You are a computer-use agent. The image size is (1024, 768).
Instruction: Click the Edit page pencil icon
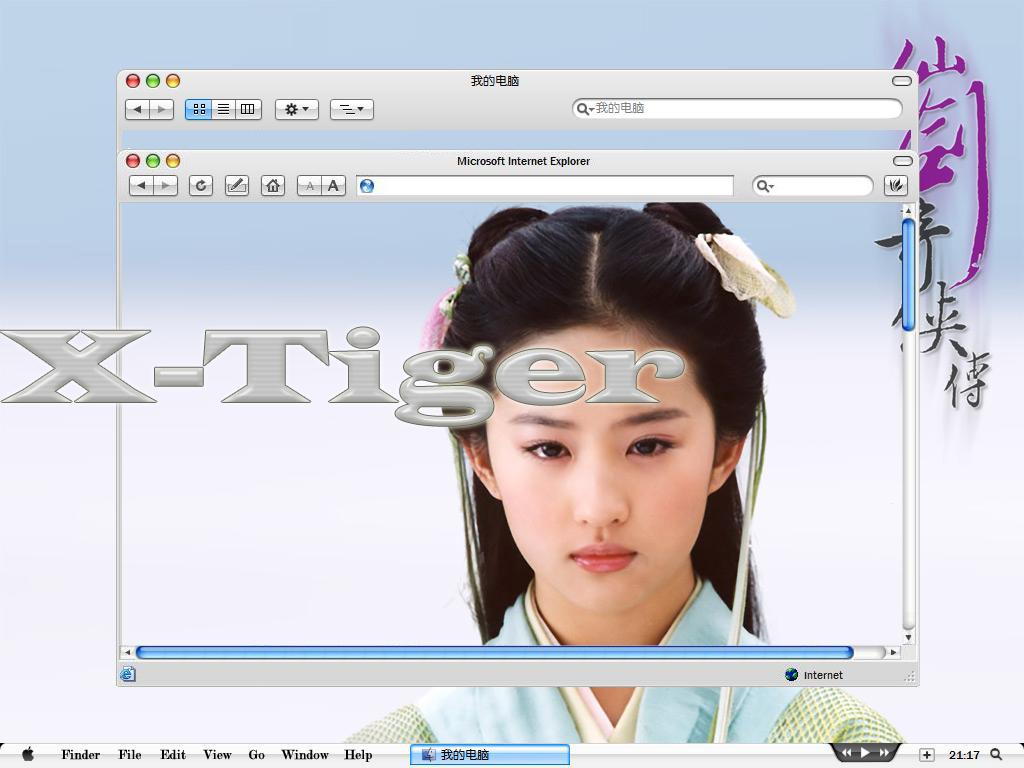(x=237, y=186)
